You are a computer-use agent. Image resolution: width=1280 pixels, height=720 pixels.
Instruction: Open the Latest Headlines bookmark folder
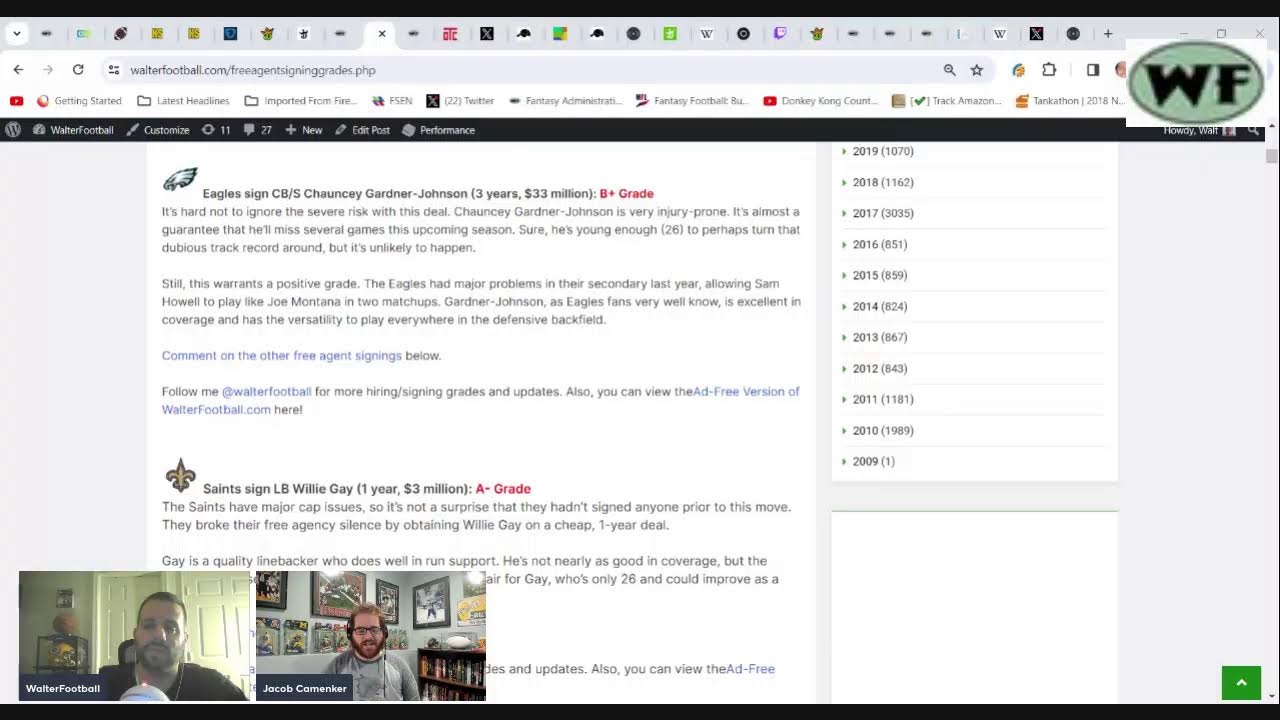click(x=183, y=101)
